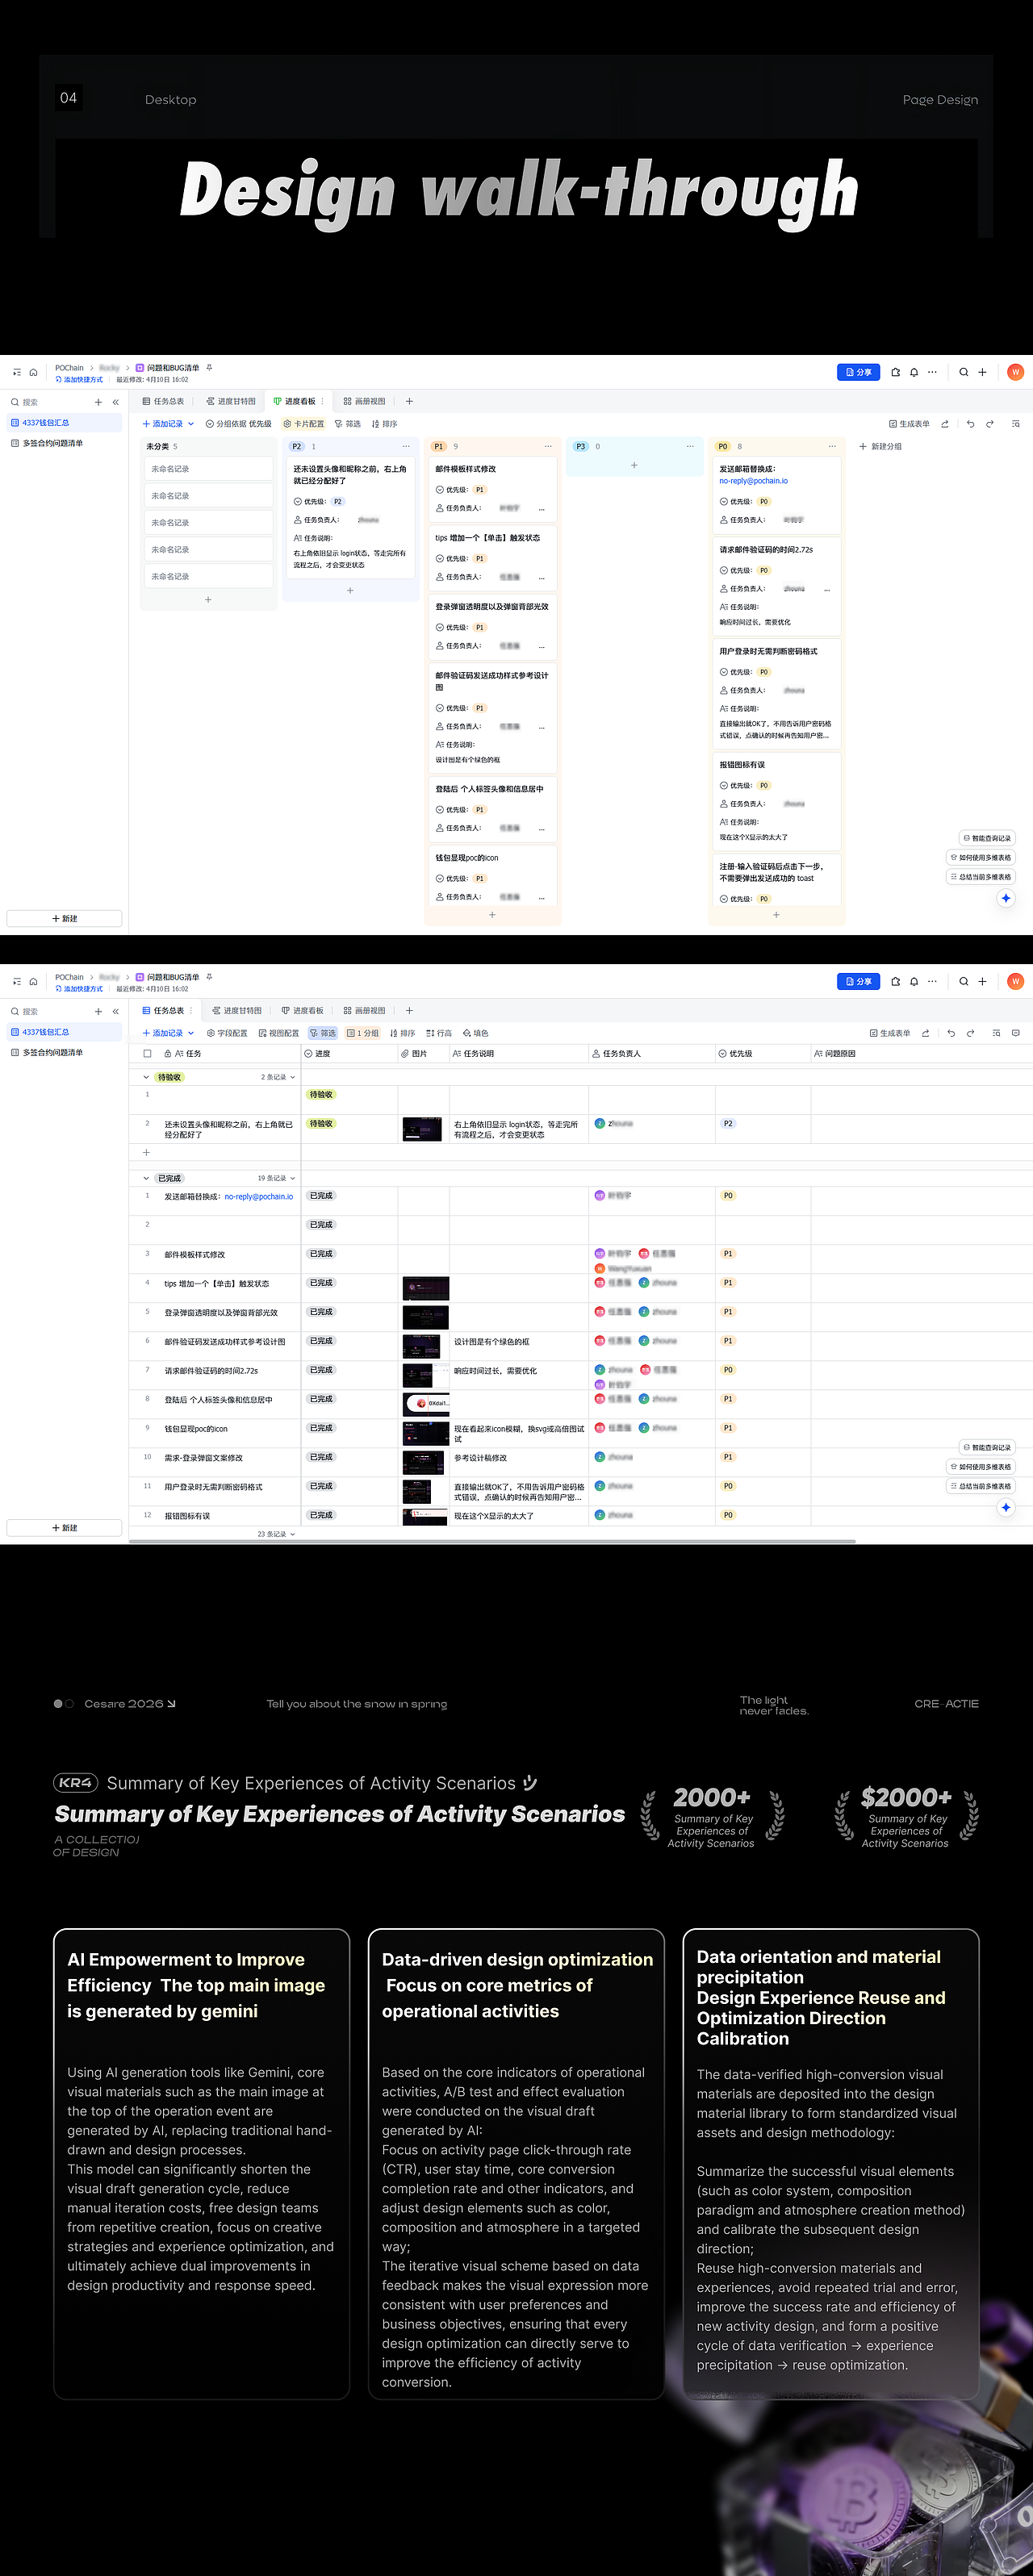Collapse sidebar with double-chevron in kanban window
The height and width of the screenshot is (2576, 1033).
[x=116, y=402]
